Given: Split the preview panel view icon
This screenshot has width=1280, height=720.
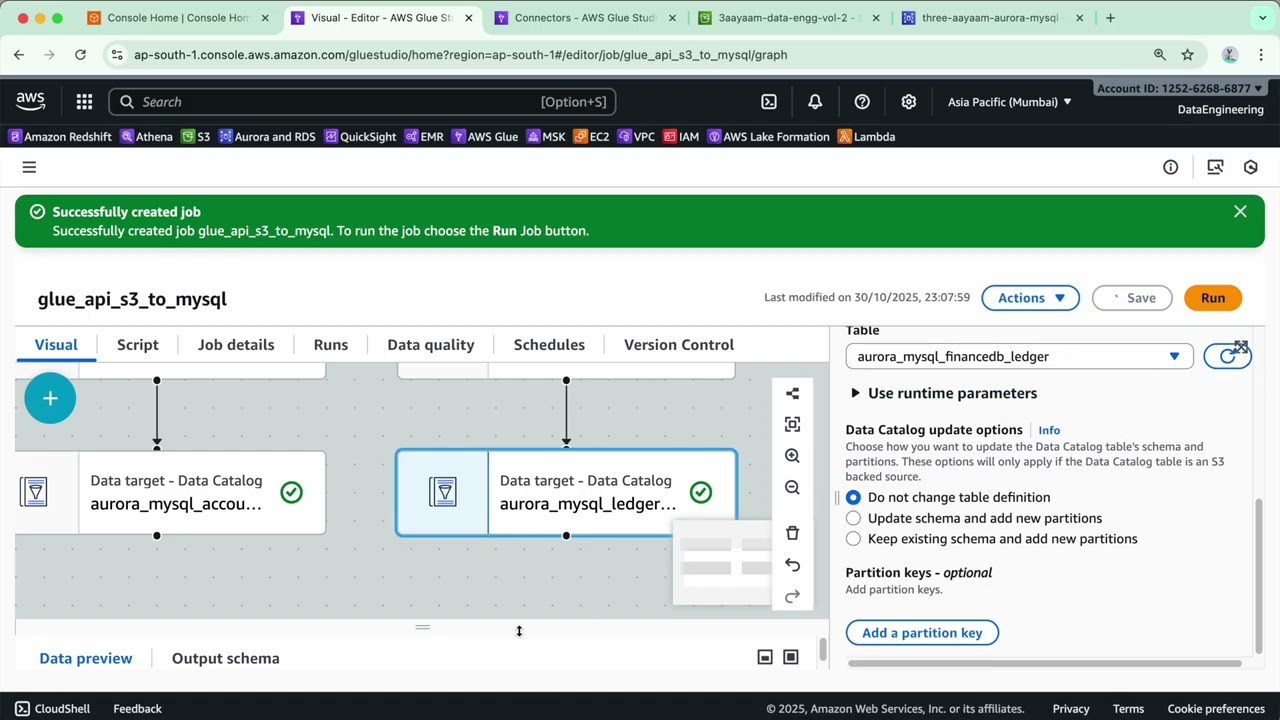Looking at the screenshot, I should tap(765, 657).
